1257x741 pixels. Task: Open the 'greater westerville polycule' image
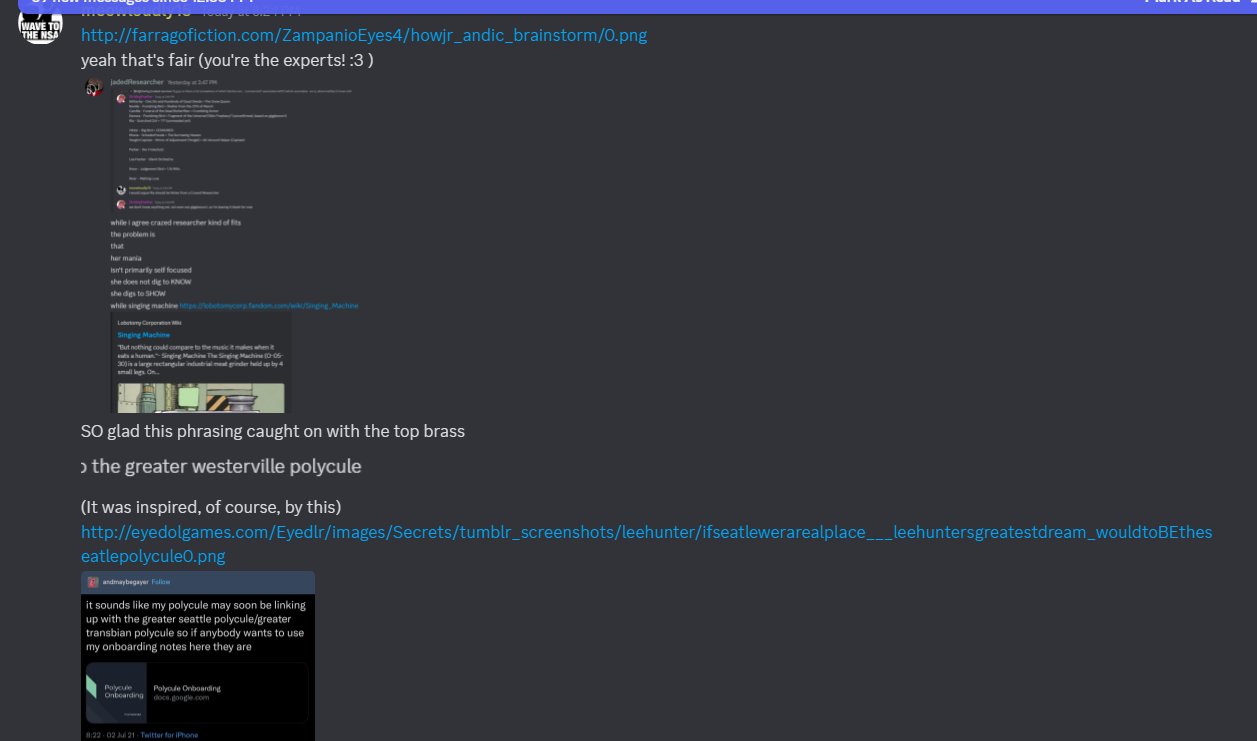pyautogui.click(x=221, y=467)
